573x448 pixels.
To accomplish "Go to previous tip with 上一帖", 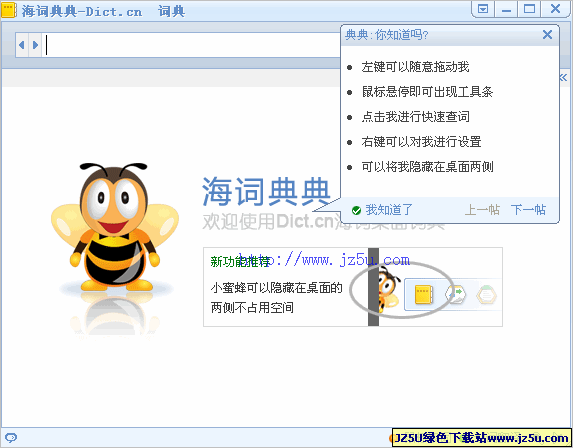I will coord(482,210).
